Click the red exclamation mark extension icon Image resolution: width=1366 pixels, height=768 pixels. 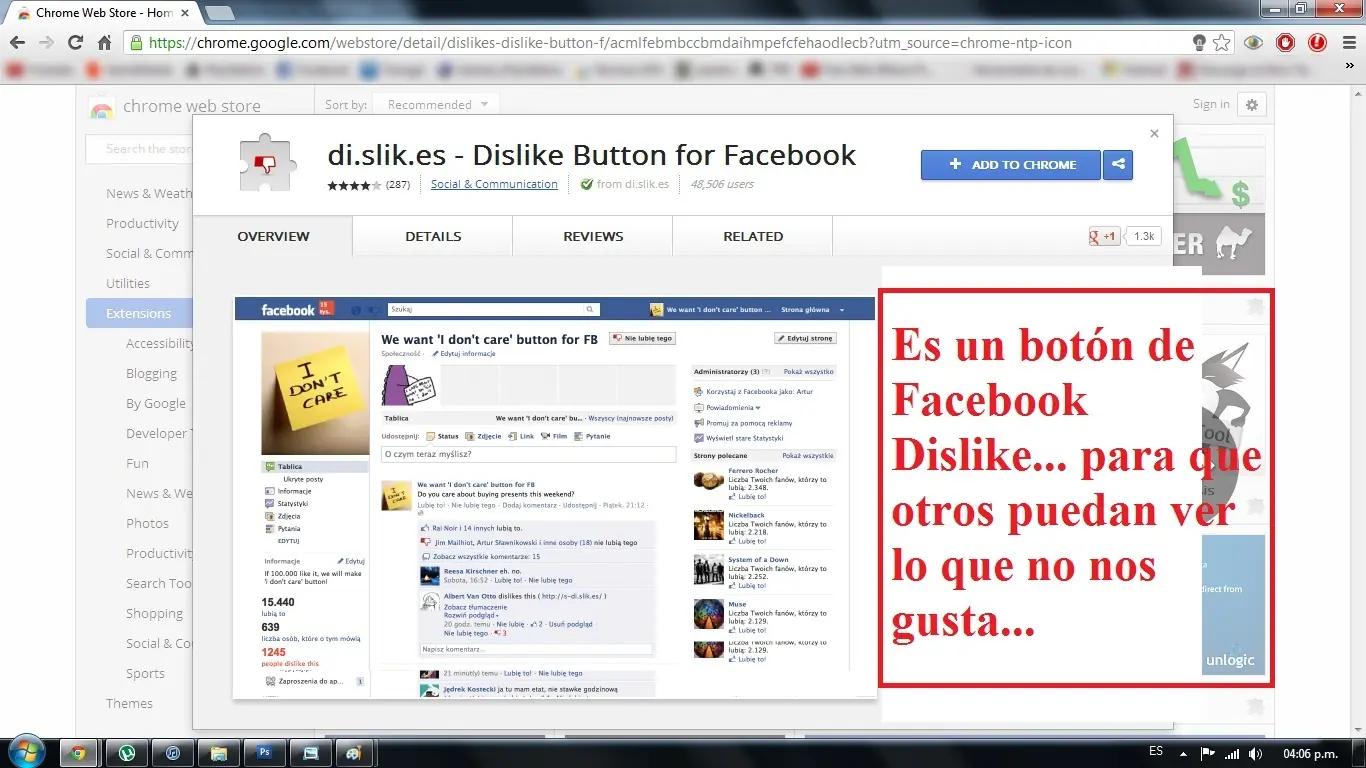[x=1318, y=43]
